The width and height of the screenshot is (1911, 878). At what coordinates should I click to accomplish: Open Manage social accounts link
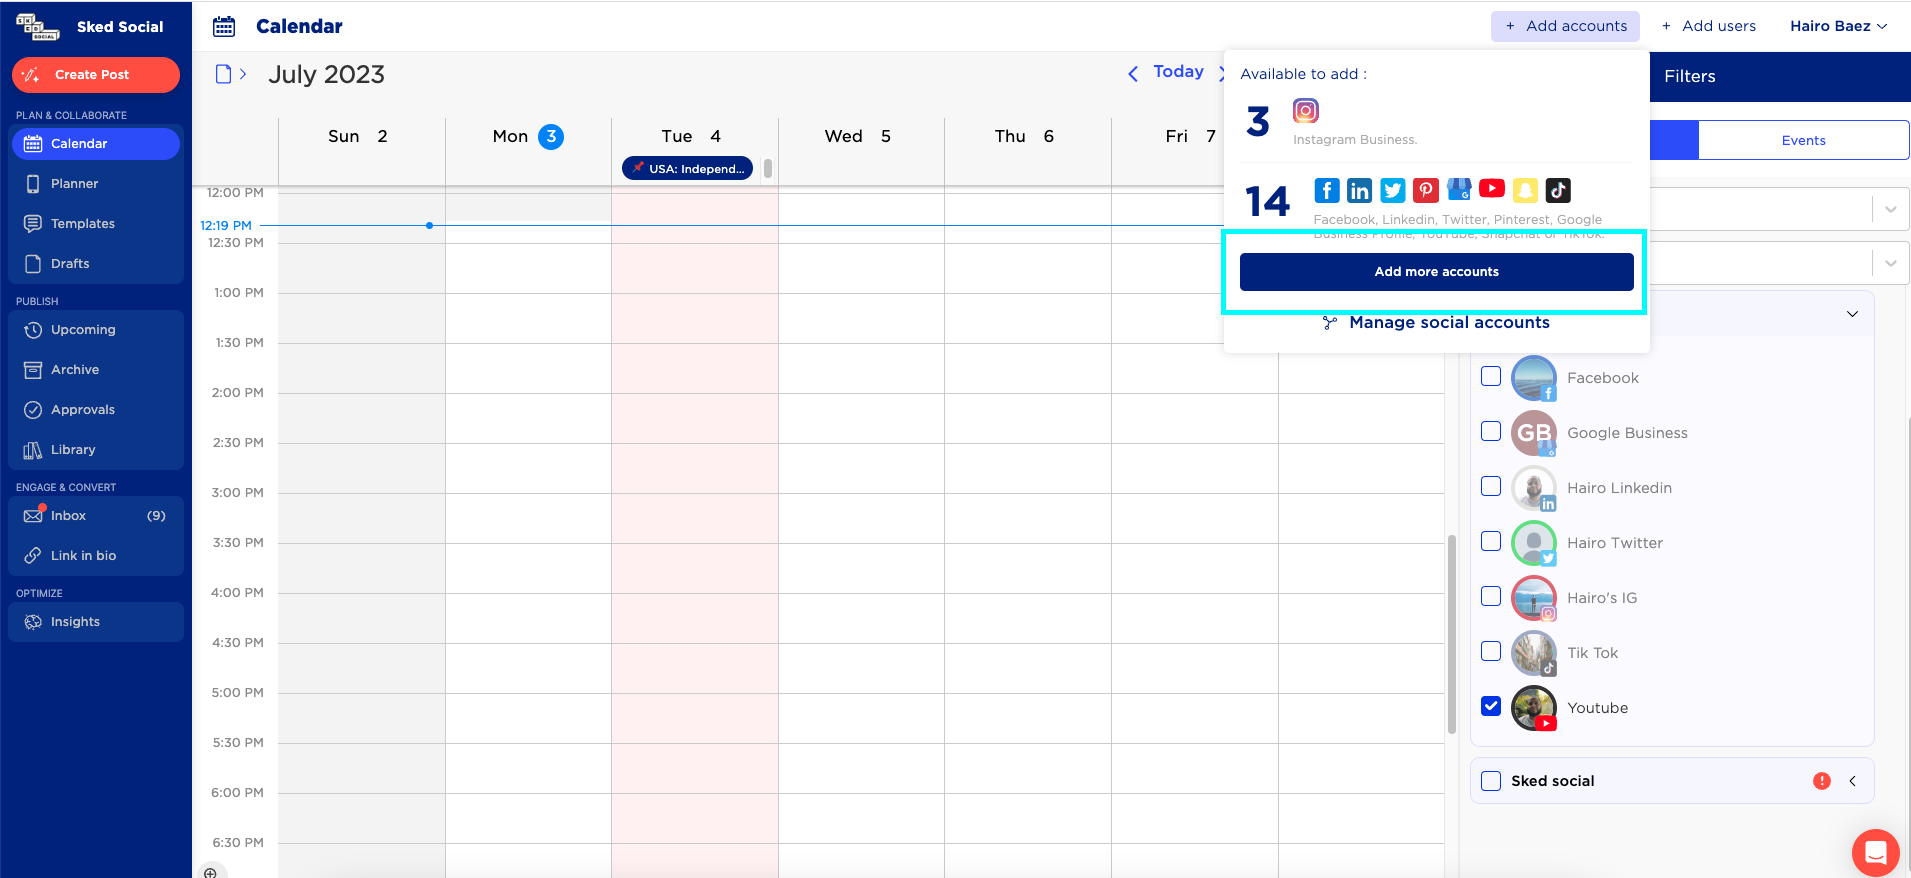pyautogui.click(x=1436, y=322)
